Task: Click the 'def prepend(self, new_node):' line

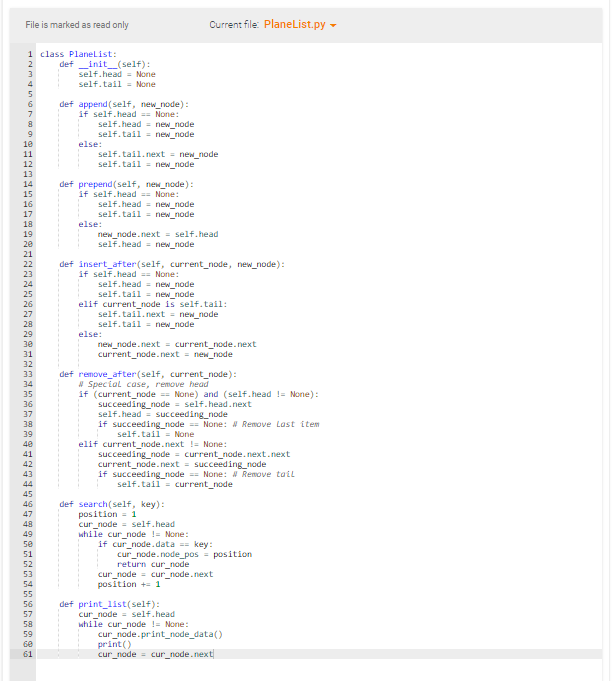Action: tap(126, 184)
